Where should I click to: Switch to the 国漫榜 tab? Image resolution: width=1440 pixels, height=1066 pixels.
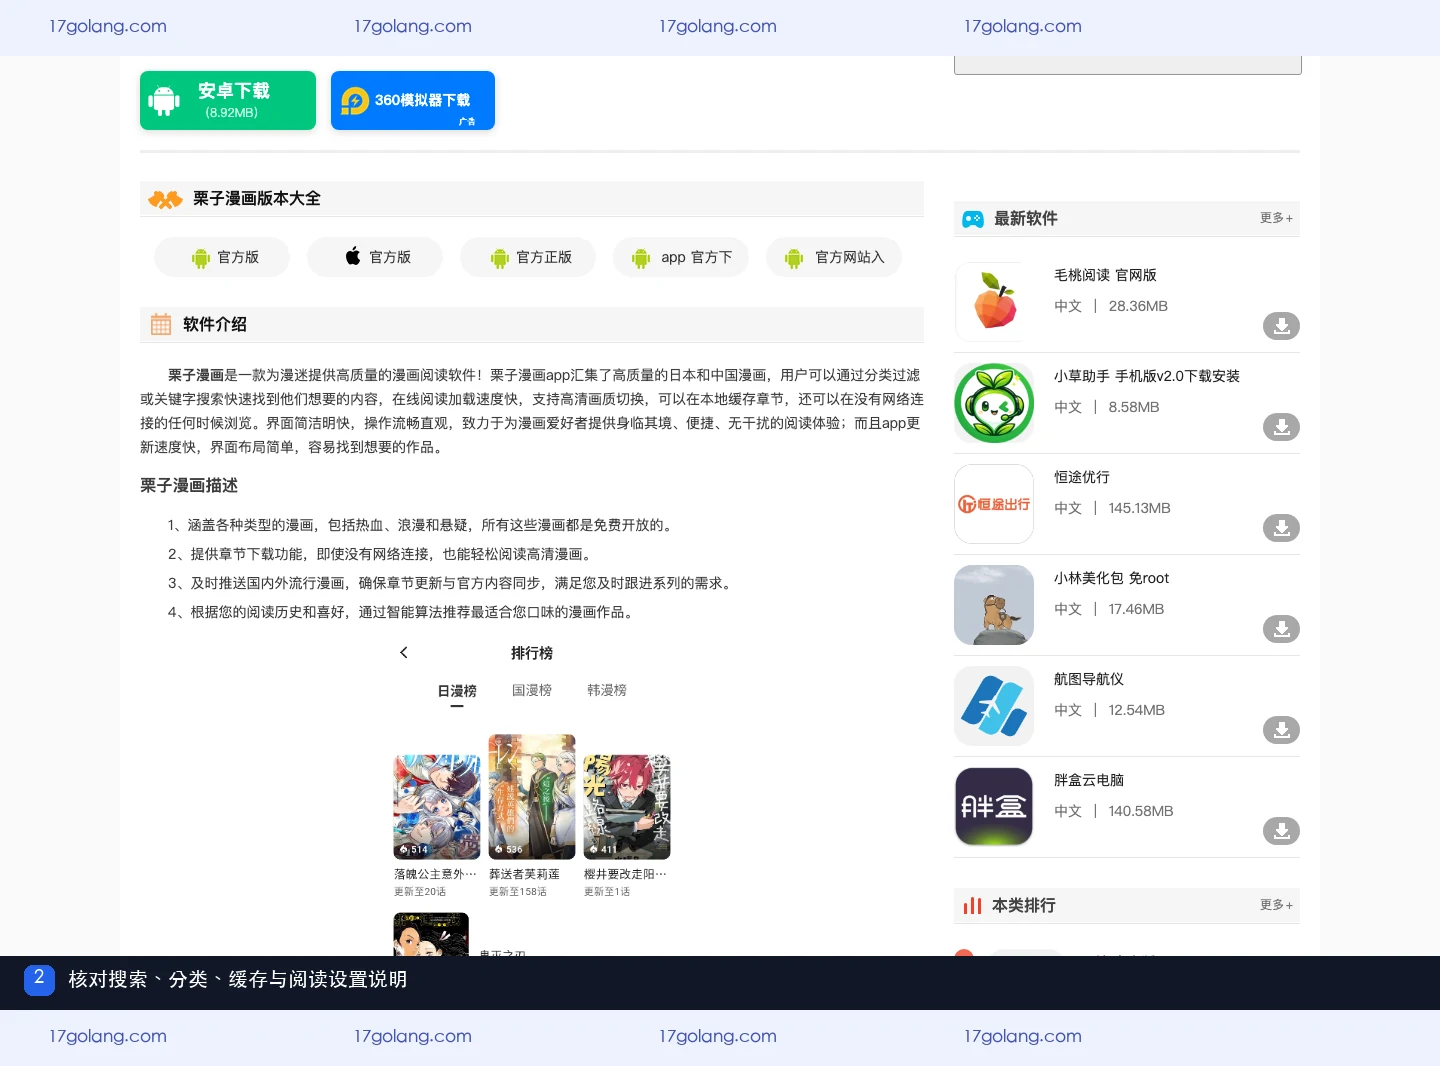click(532, 690)
